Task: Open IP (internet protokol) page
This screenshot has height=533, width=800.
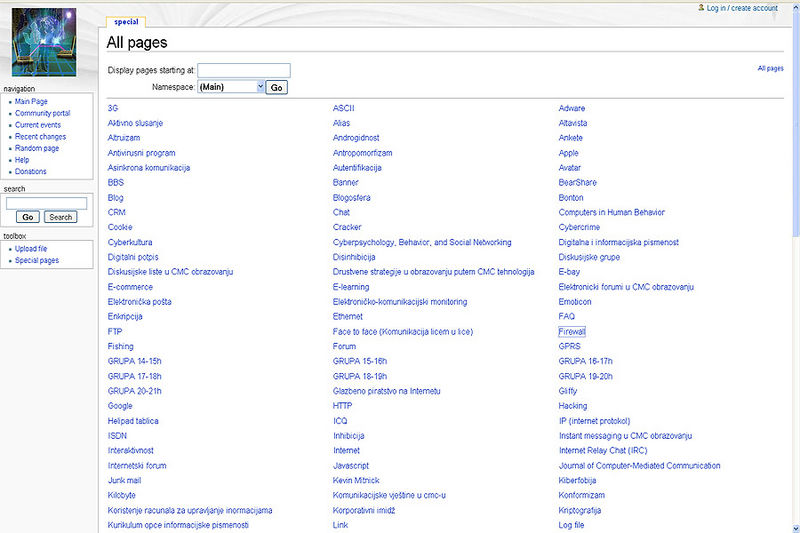Action: pyautogui.click(x=594, y=421)
